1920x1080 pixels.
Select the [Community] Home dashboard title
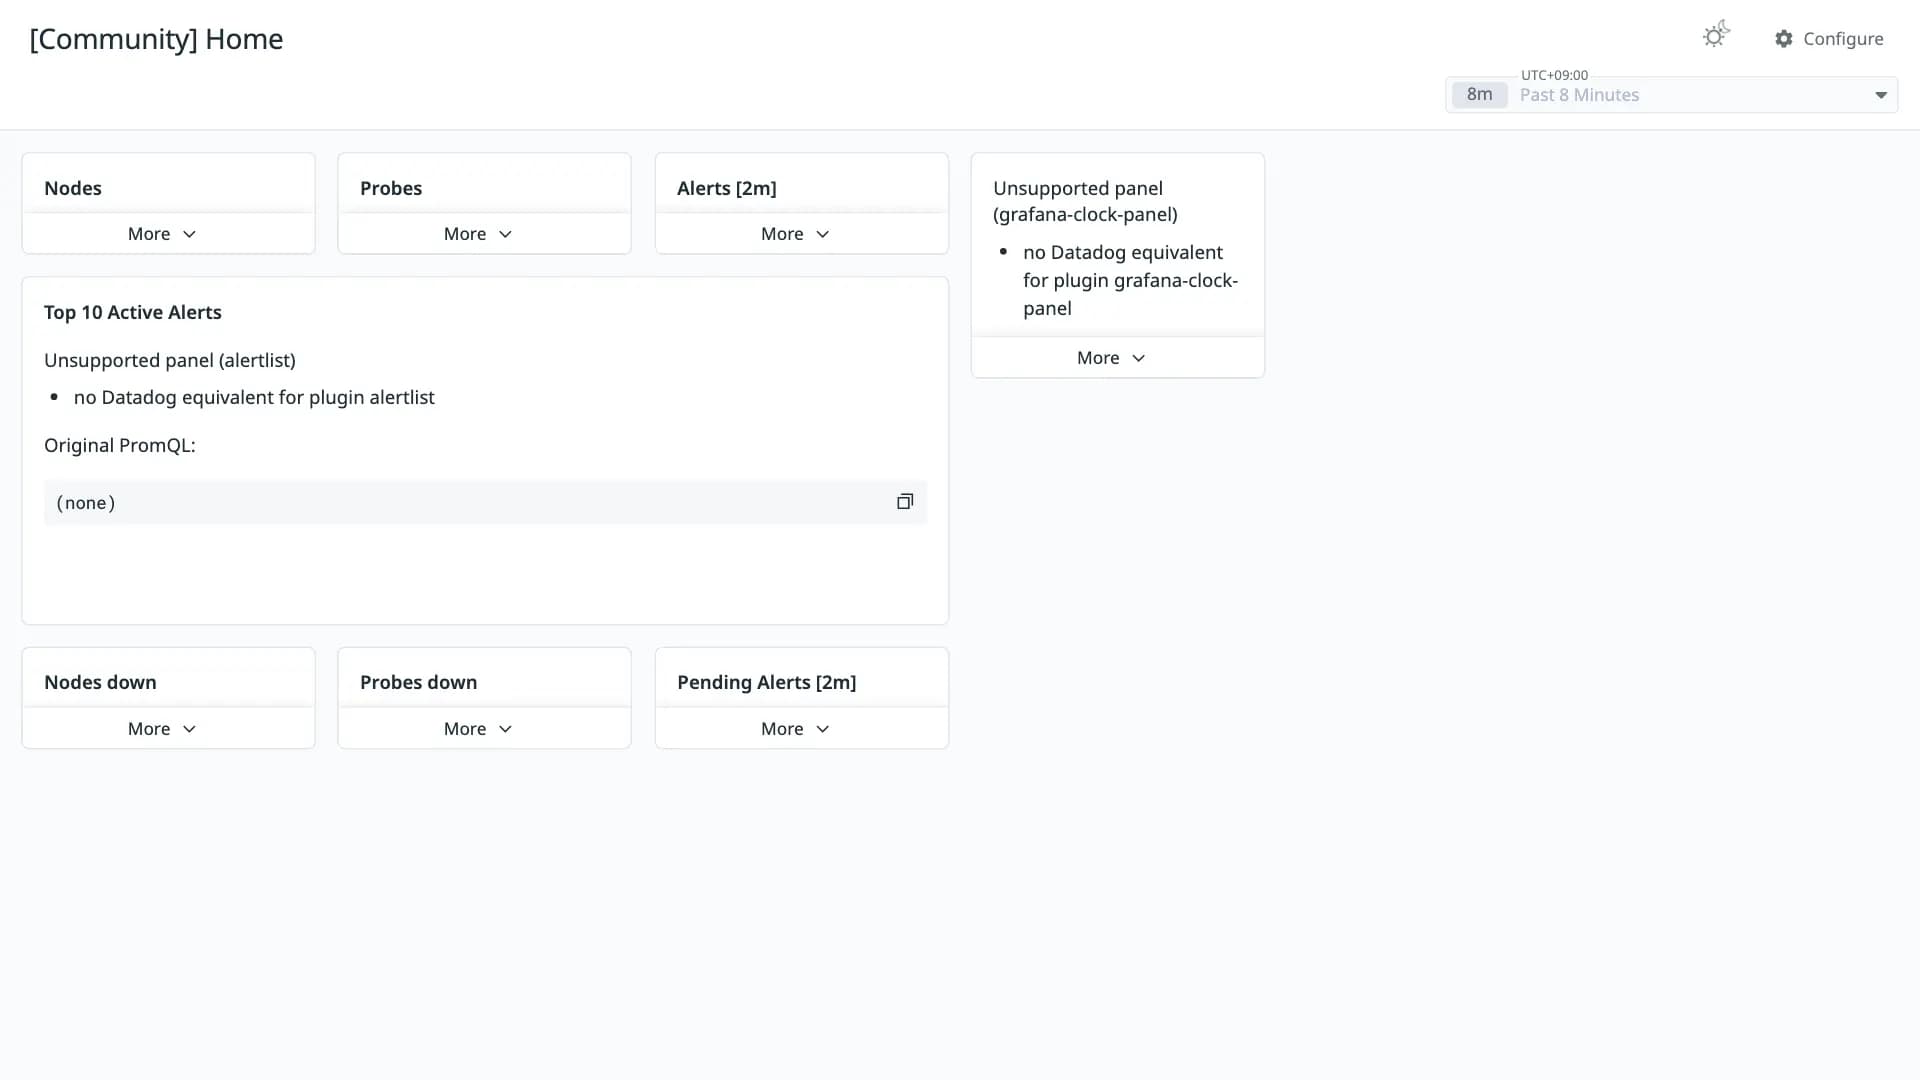pyautogui.click(x=156, y=39)
